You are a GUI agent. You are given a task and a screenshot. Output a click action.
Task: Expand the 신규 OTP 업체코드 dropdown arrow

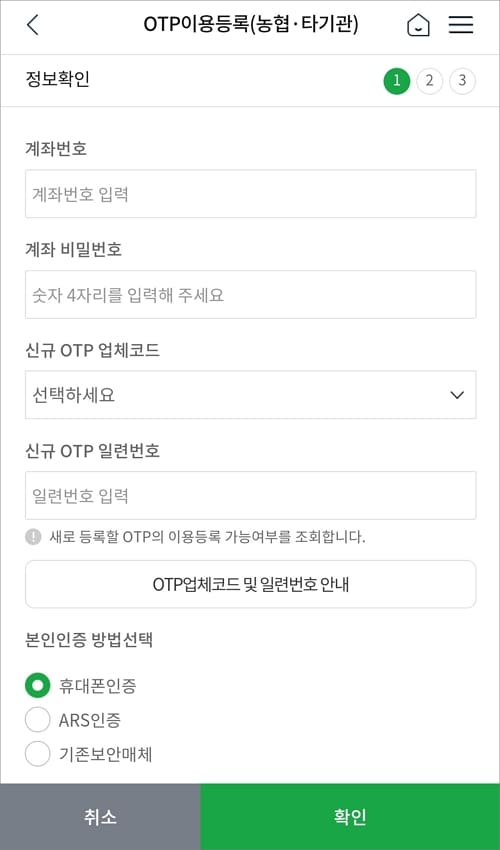(x=457, y=395)
